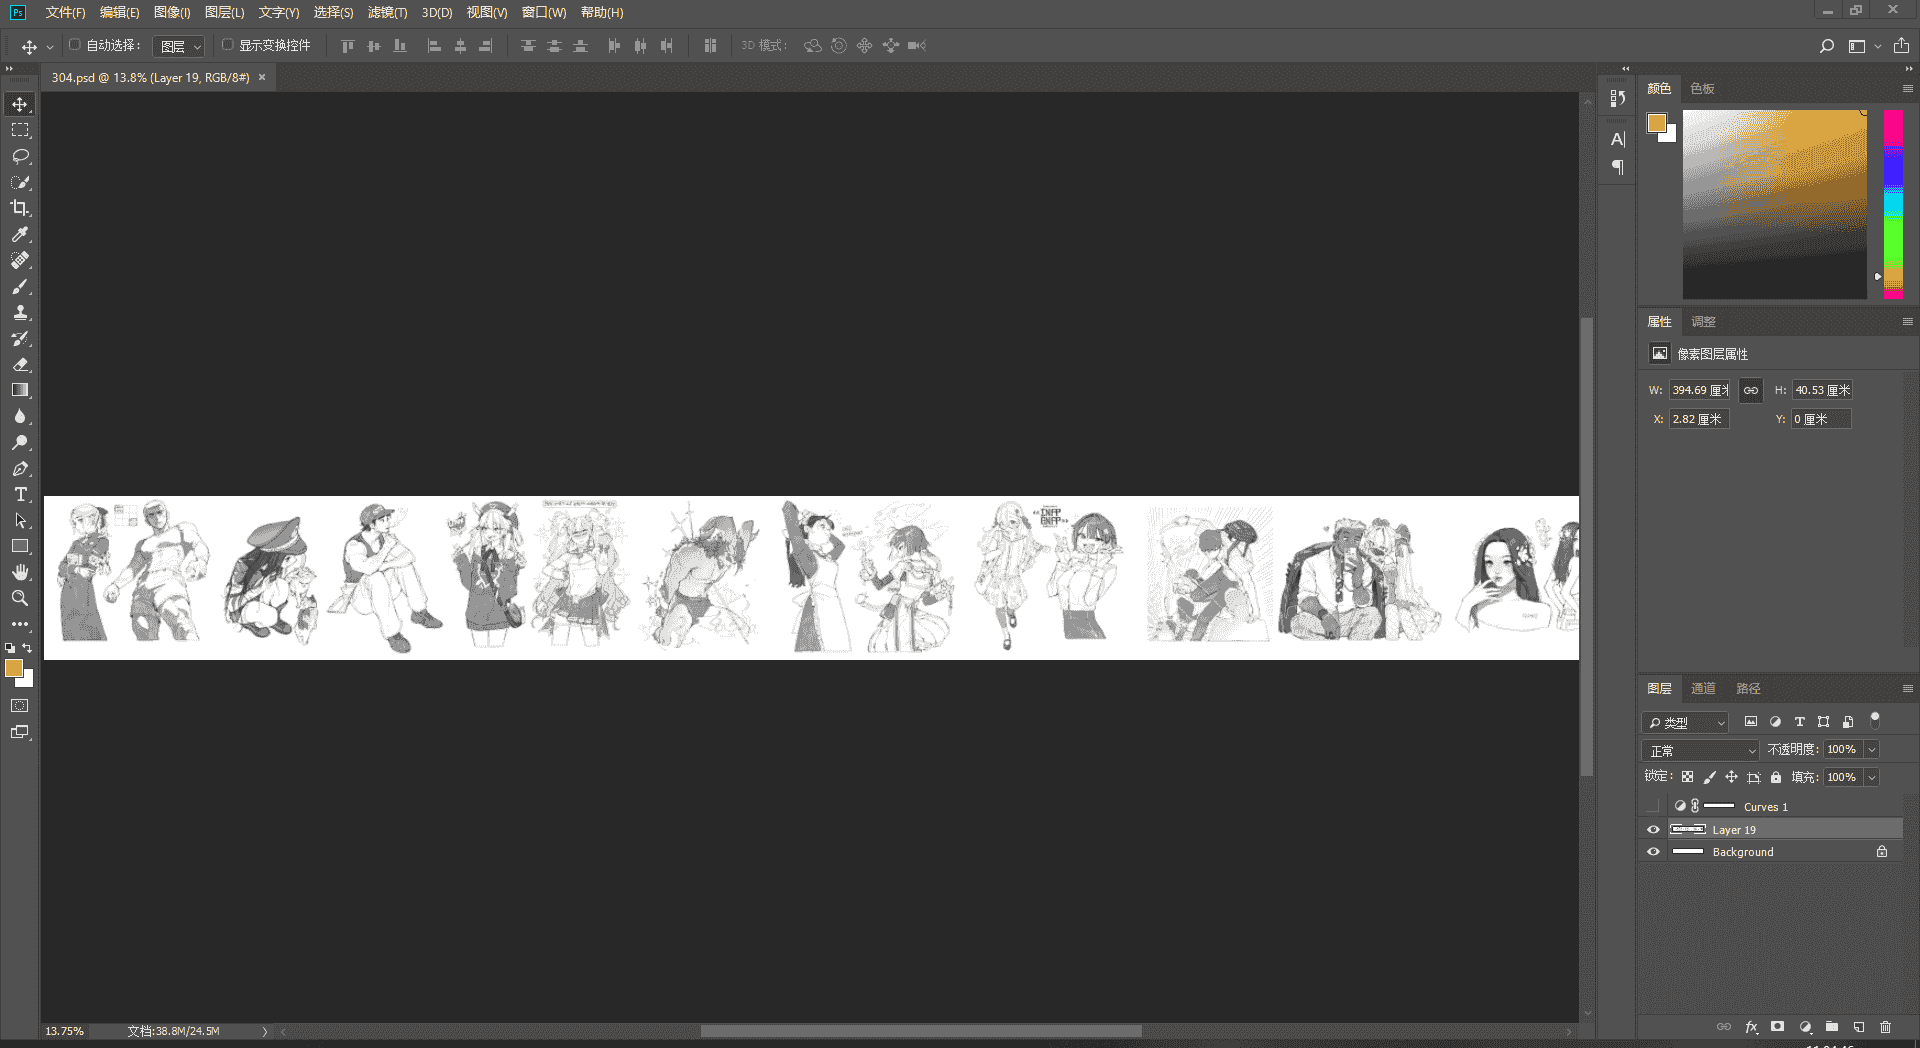Enable show transform controls checkbox
Screen dimensions: 1920x1048
click(228, 45)
